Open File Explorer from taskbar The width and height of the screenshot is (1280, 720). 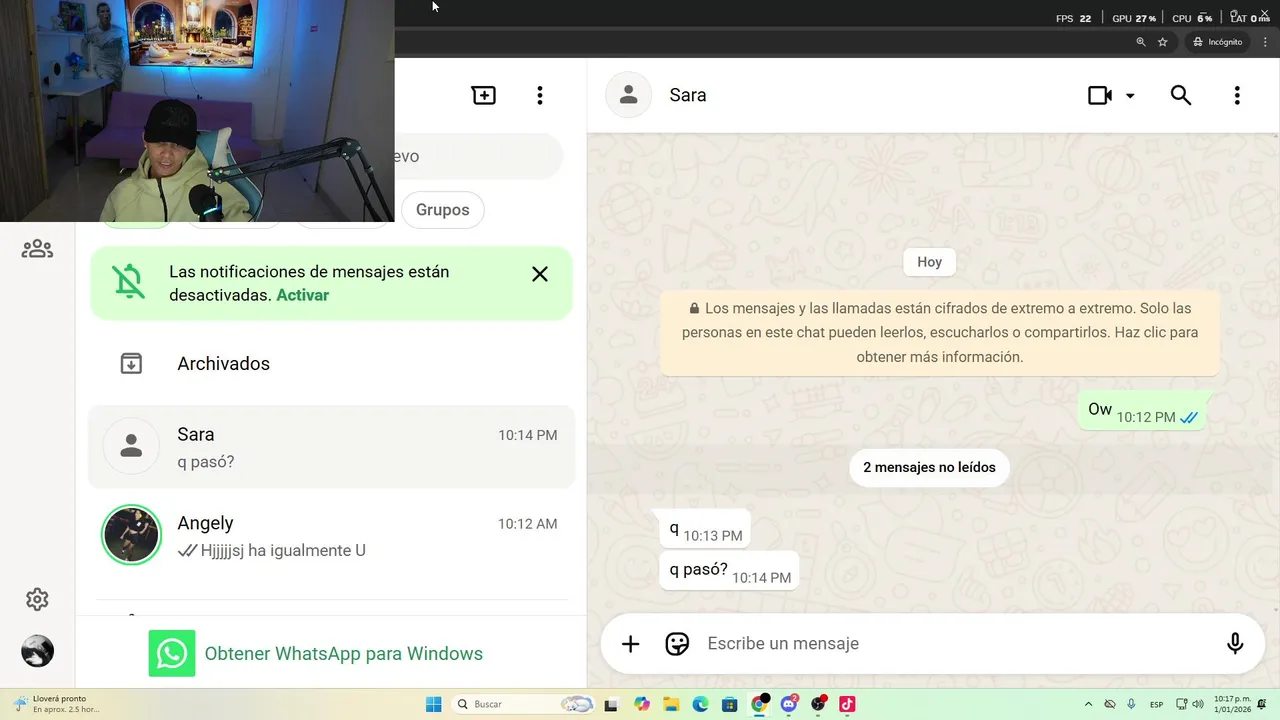(x=671, y=704)
